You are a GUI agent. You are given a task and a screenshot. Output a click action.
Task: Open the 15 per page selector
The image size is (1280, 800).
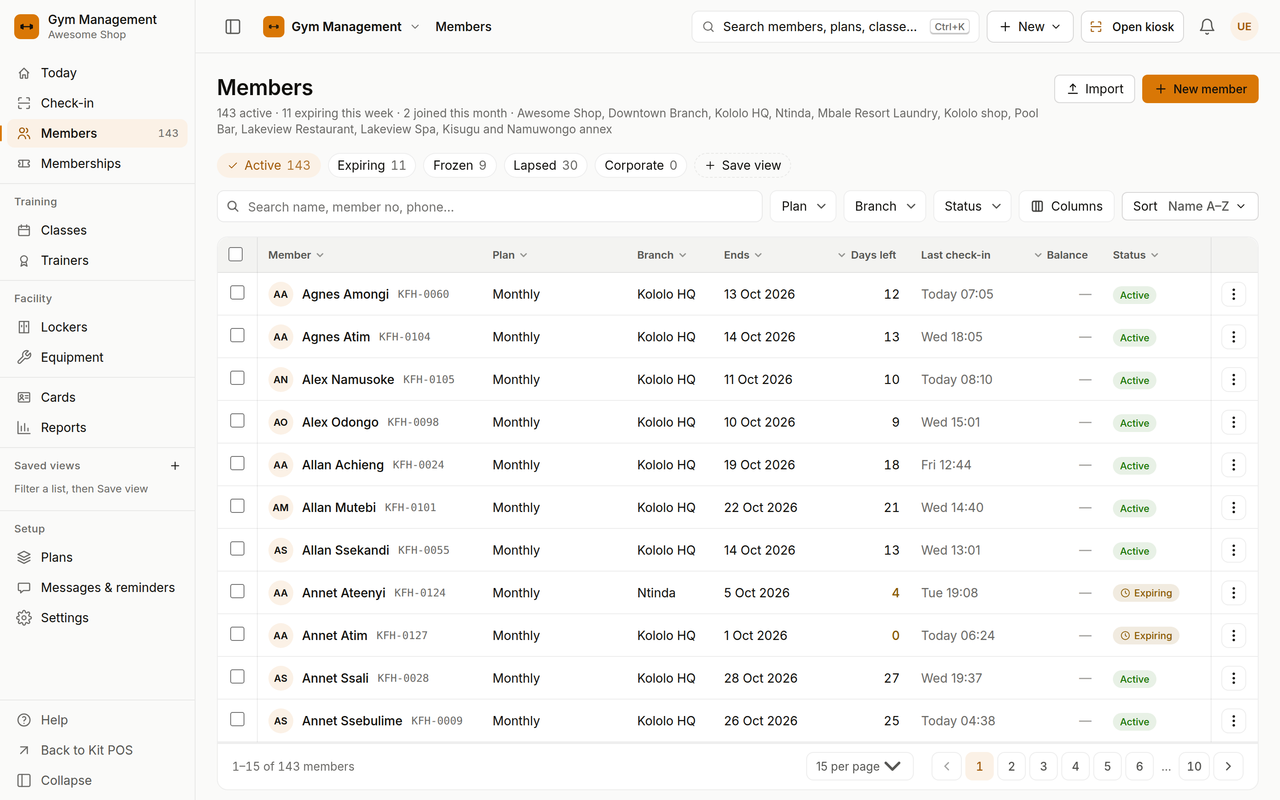pyautogui.click(x=859, y=767)
